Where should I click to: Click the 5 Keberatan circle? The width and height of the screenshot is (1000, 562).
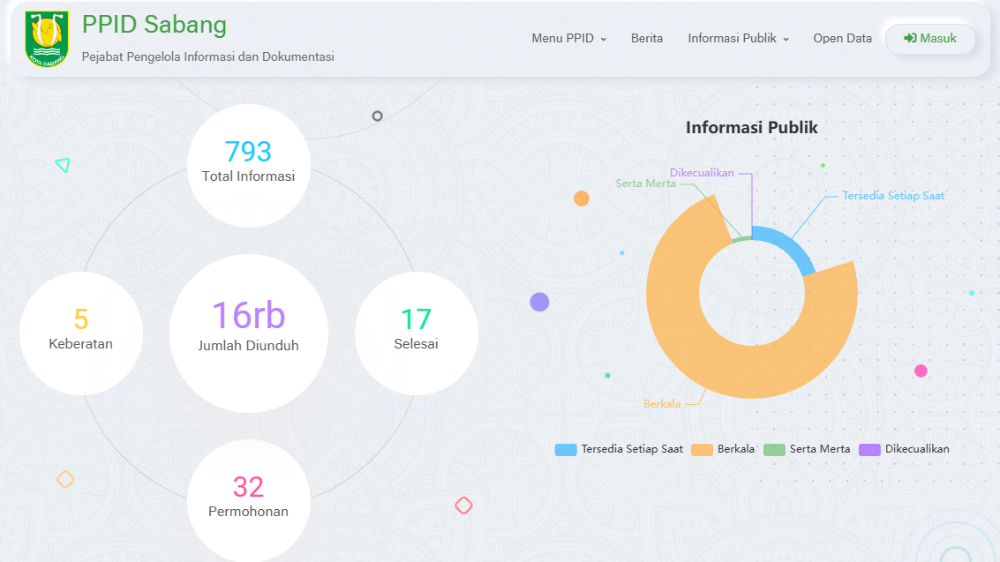click(x=81, y=332)
